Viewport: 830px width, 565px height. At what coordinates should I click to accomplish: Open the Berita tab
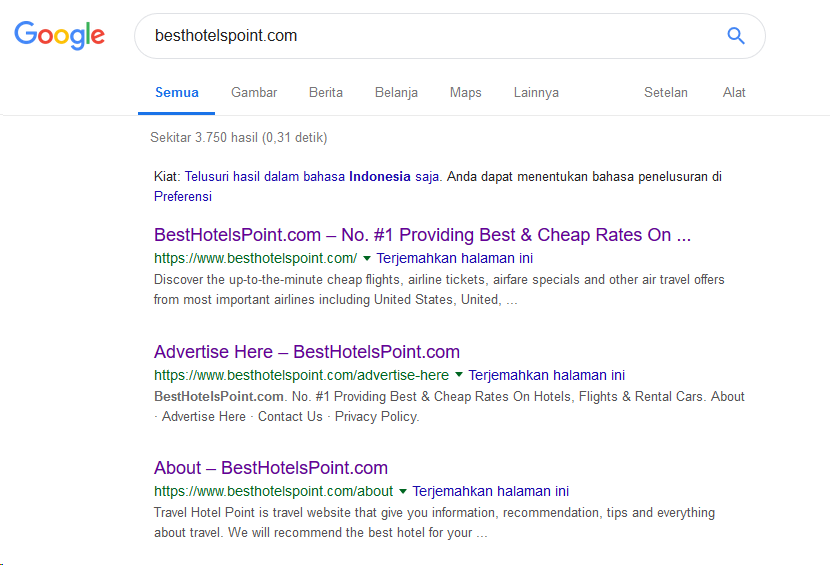[x=326, y=93]
